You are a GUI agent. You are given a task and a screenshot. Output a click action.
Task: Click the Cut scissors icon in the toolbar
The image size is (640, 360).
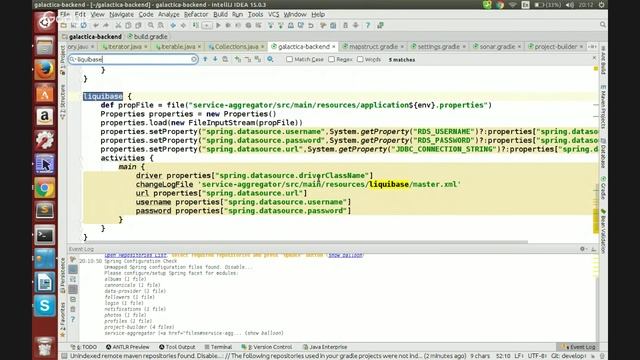point(118,25)
